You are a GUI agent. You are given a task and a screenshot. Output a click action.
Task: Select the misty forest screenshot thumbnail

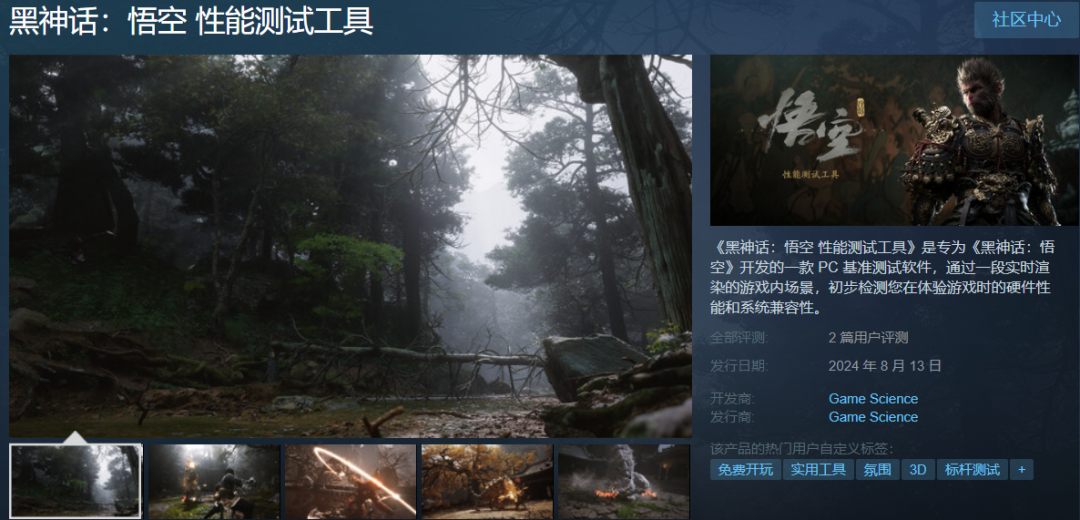click(76, 481)
